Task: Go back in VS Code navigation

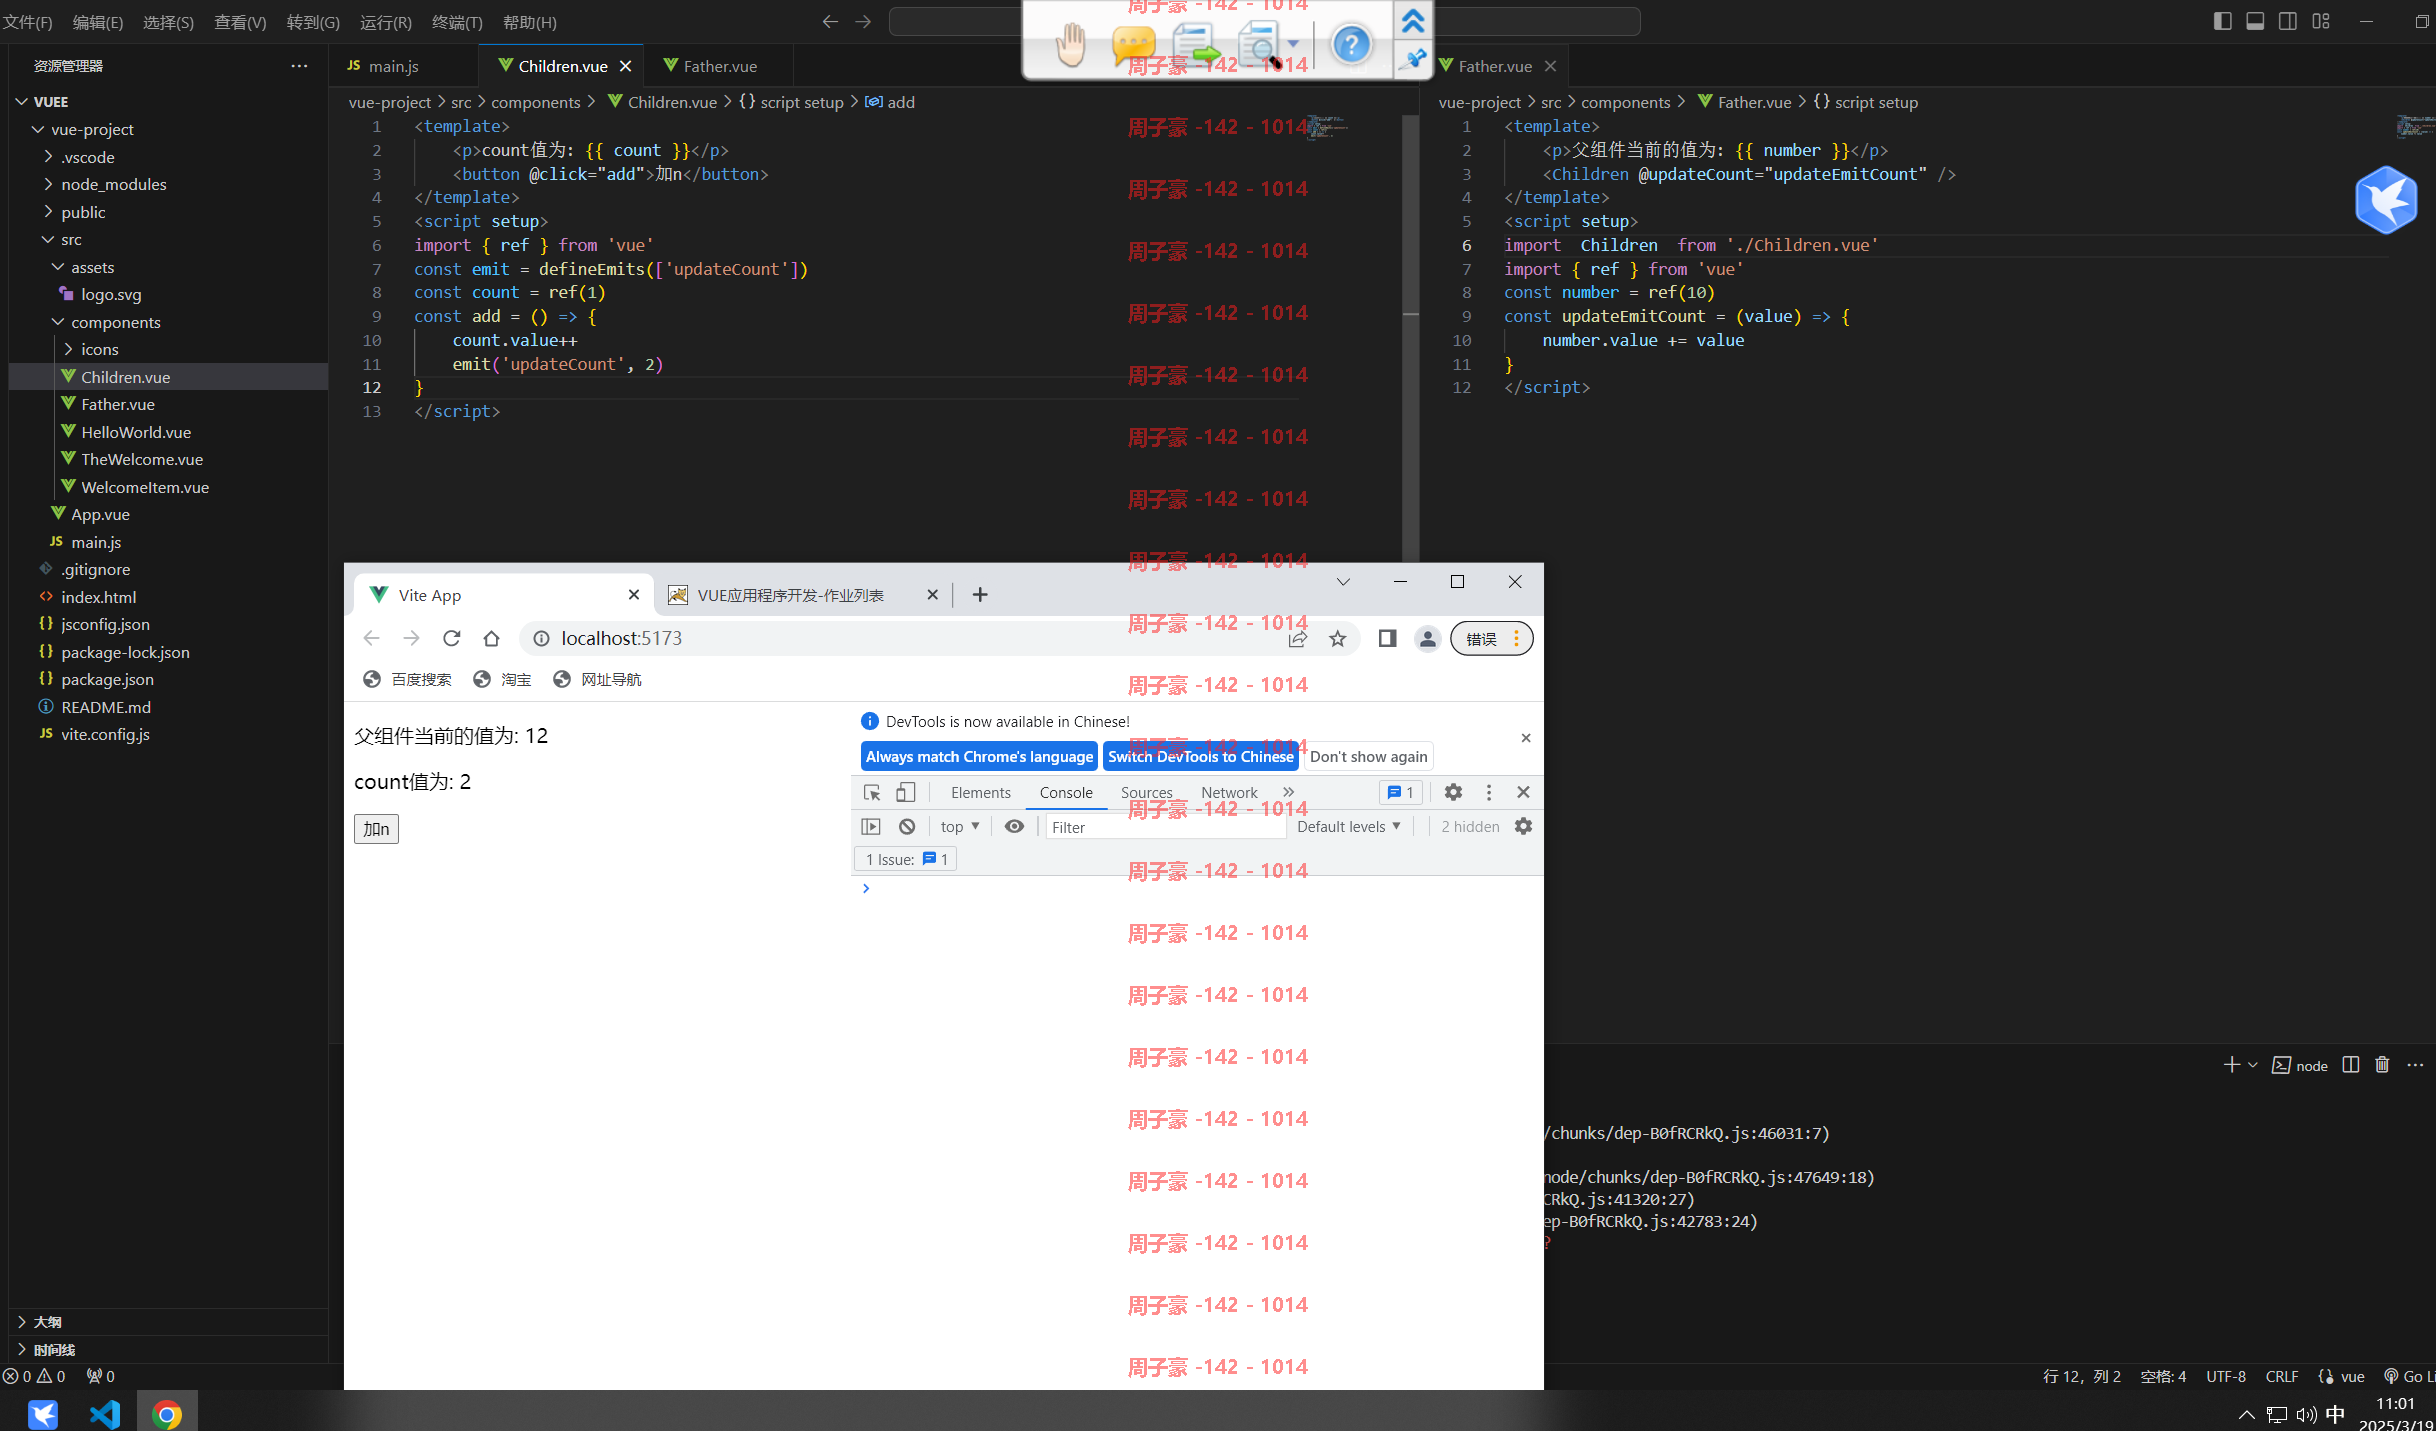Action: click(829, 21)
